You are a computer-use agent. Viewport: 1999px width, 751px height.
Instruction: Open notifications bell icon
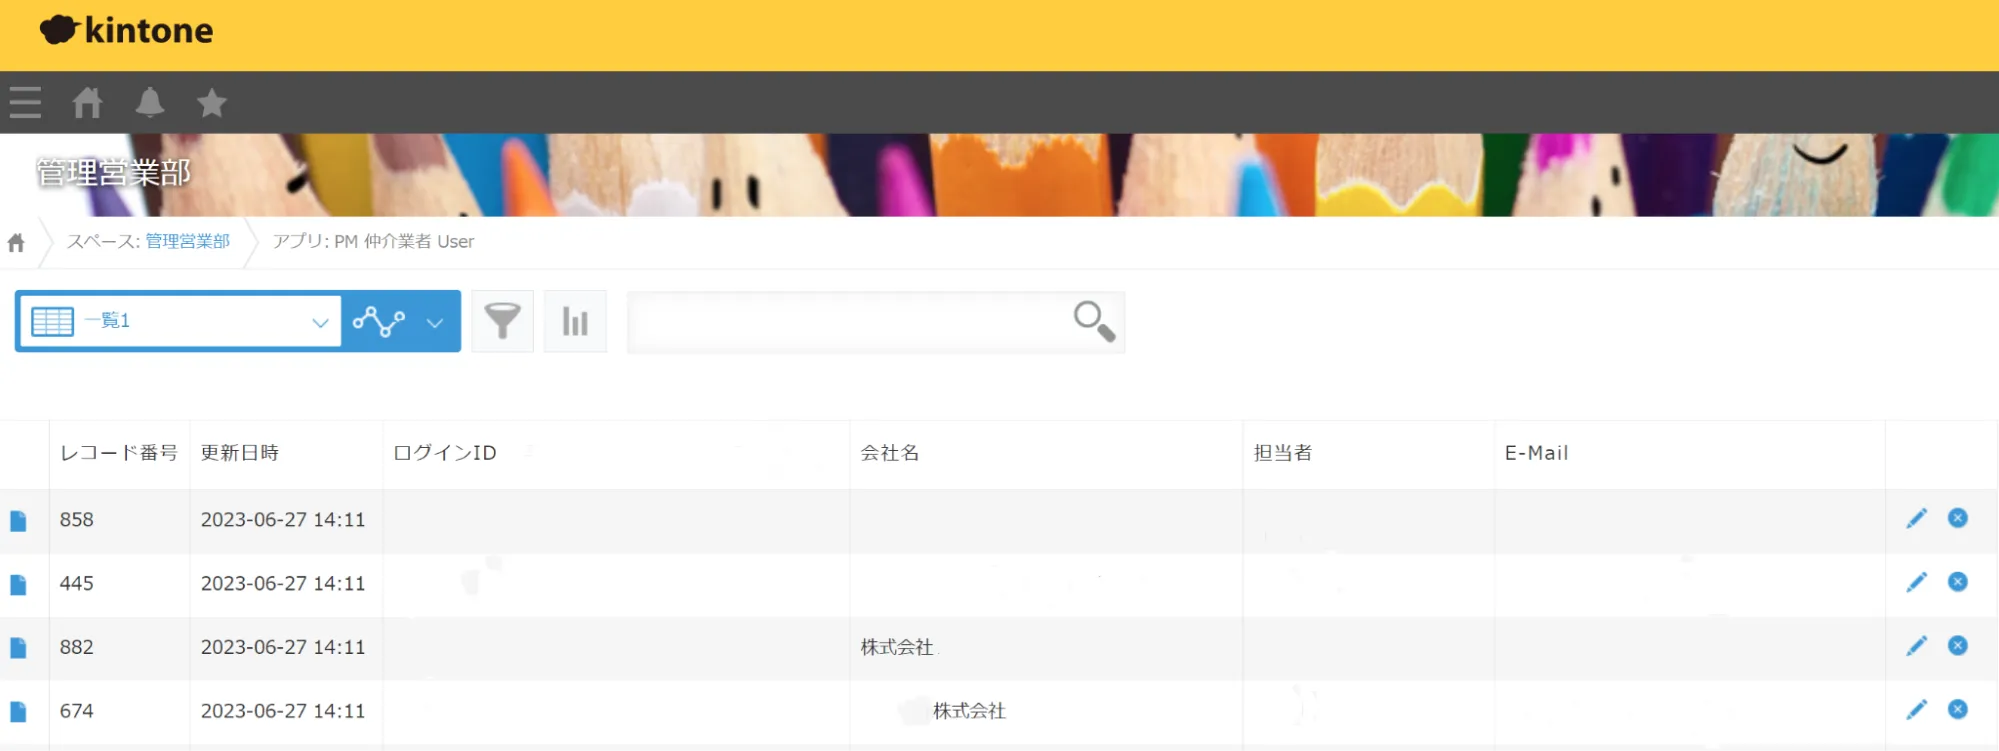tap(150, 102)
